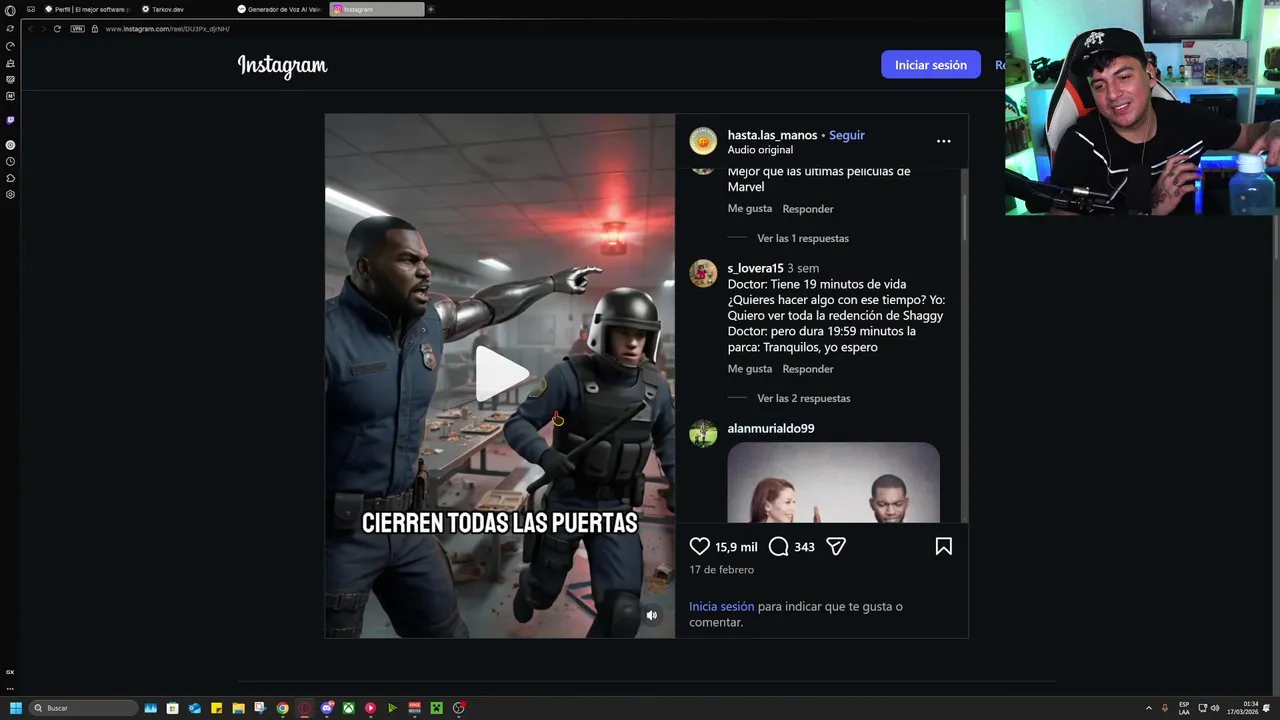The height and width of the screenshot is (720, 1280).
Task: Expand Ver las 1 respuestas
Action: tap(803, 238)
